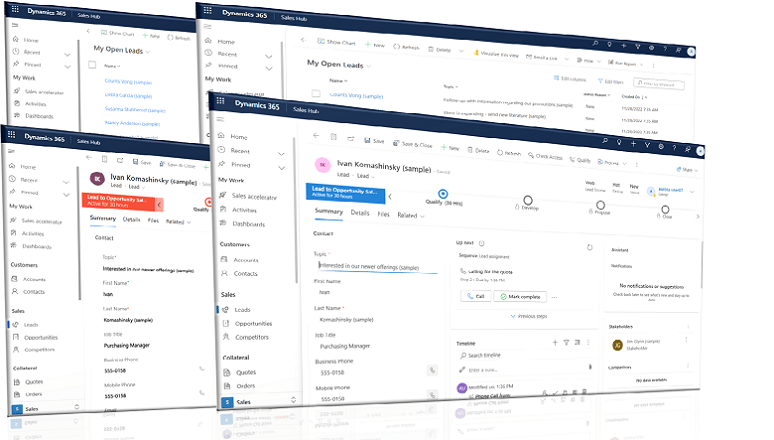
Task: Click the Check Access icon in the lead toolbar
Action: click(530, 156)
